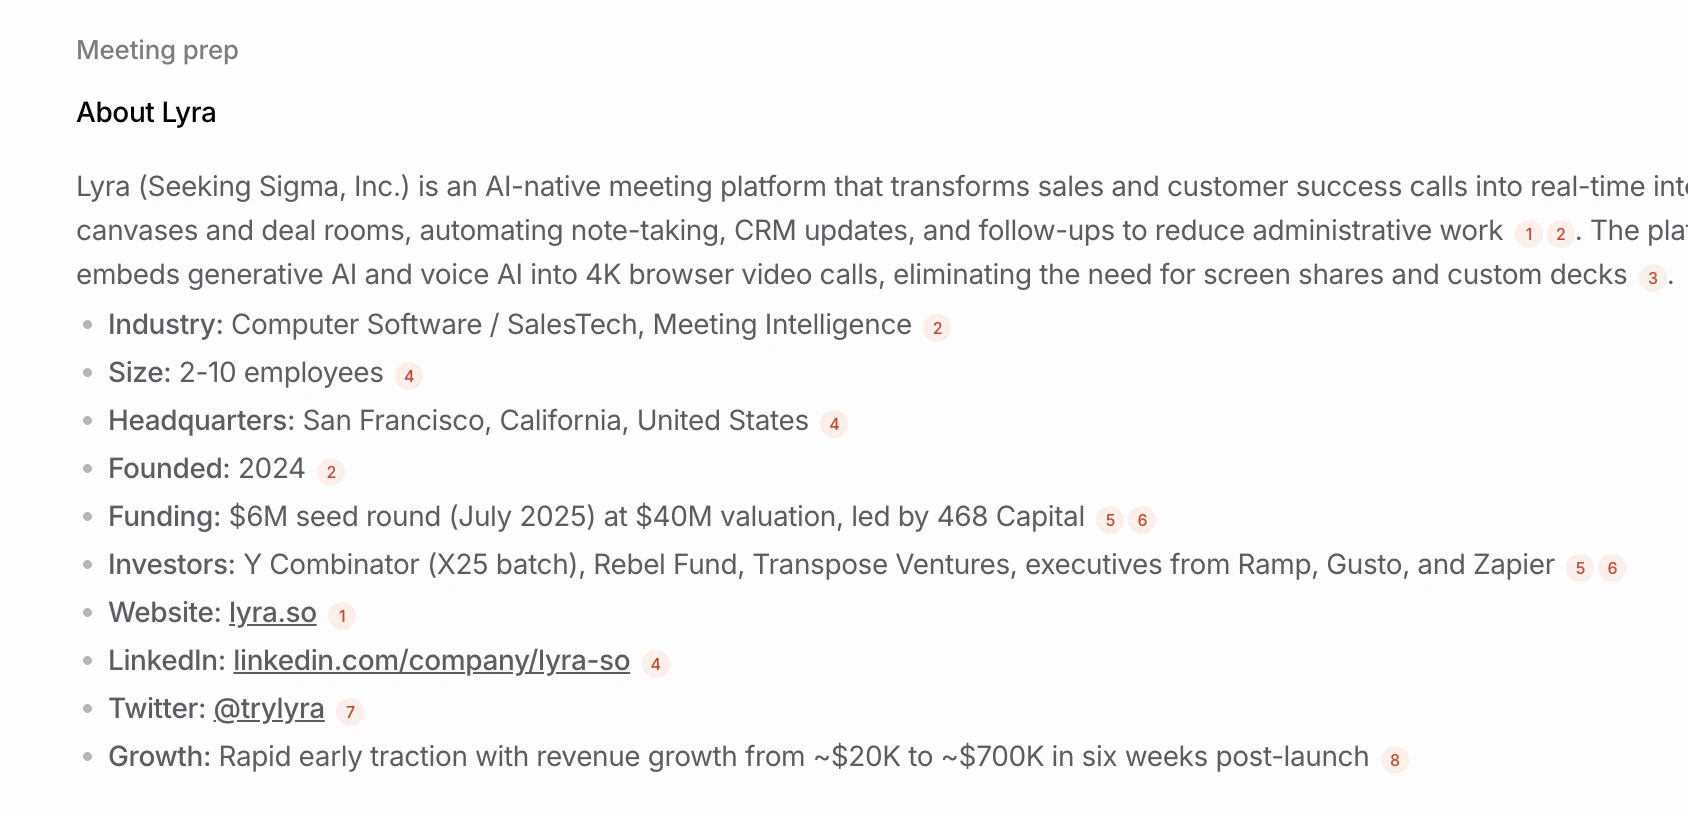Image resolution: width=1688 pixels, height=814 pixels.
Task: Click the About Lyra heading
Action: [x=146, y=112]
